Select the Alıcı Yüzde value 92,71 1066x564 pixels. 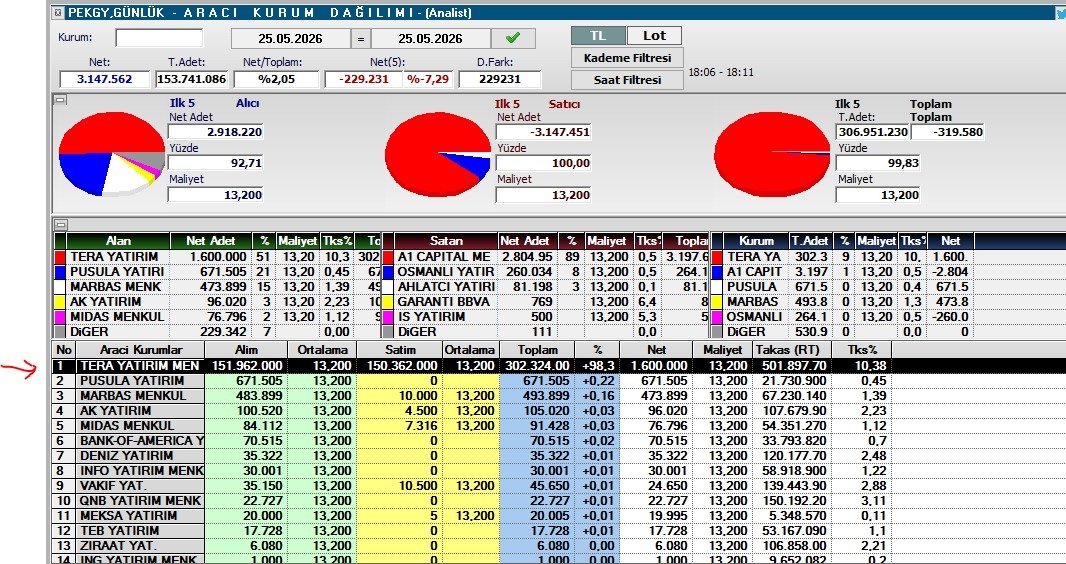coord(216,163)
